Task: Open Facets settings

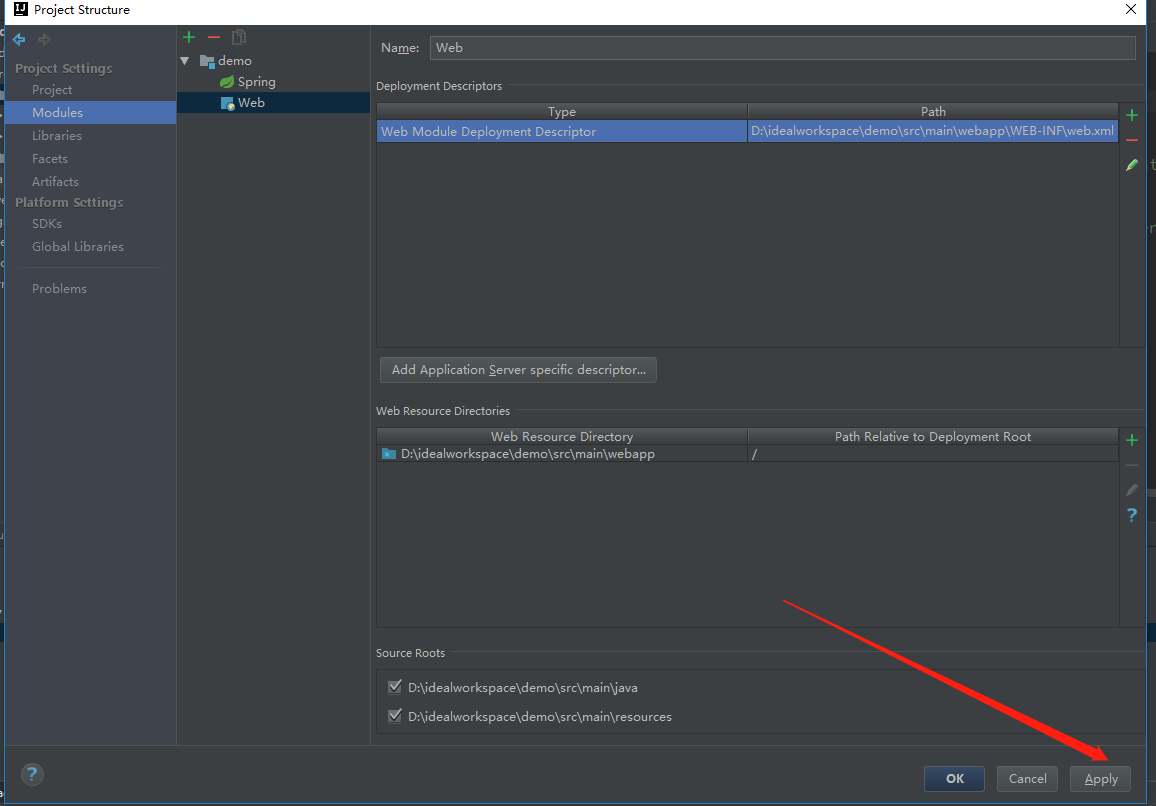Action: point(49,159)
